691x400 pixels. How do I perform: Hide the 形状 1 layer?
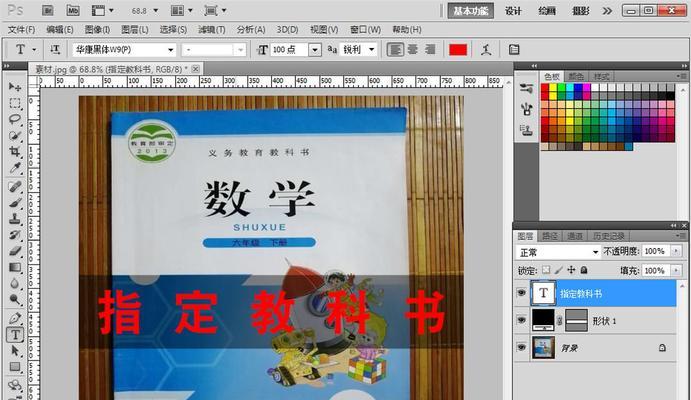(521, 320)
